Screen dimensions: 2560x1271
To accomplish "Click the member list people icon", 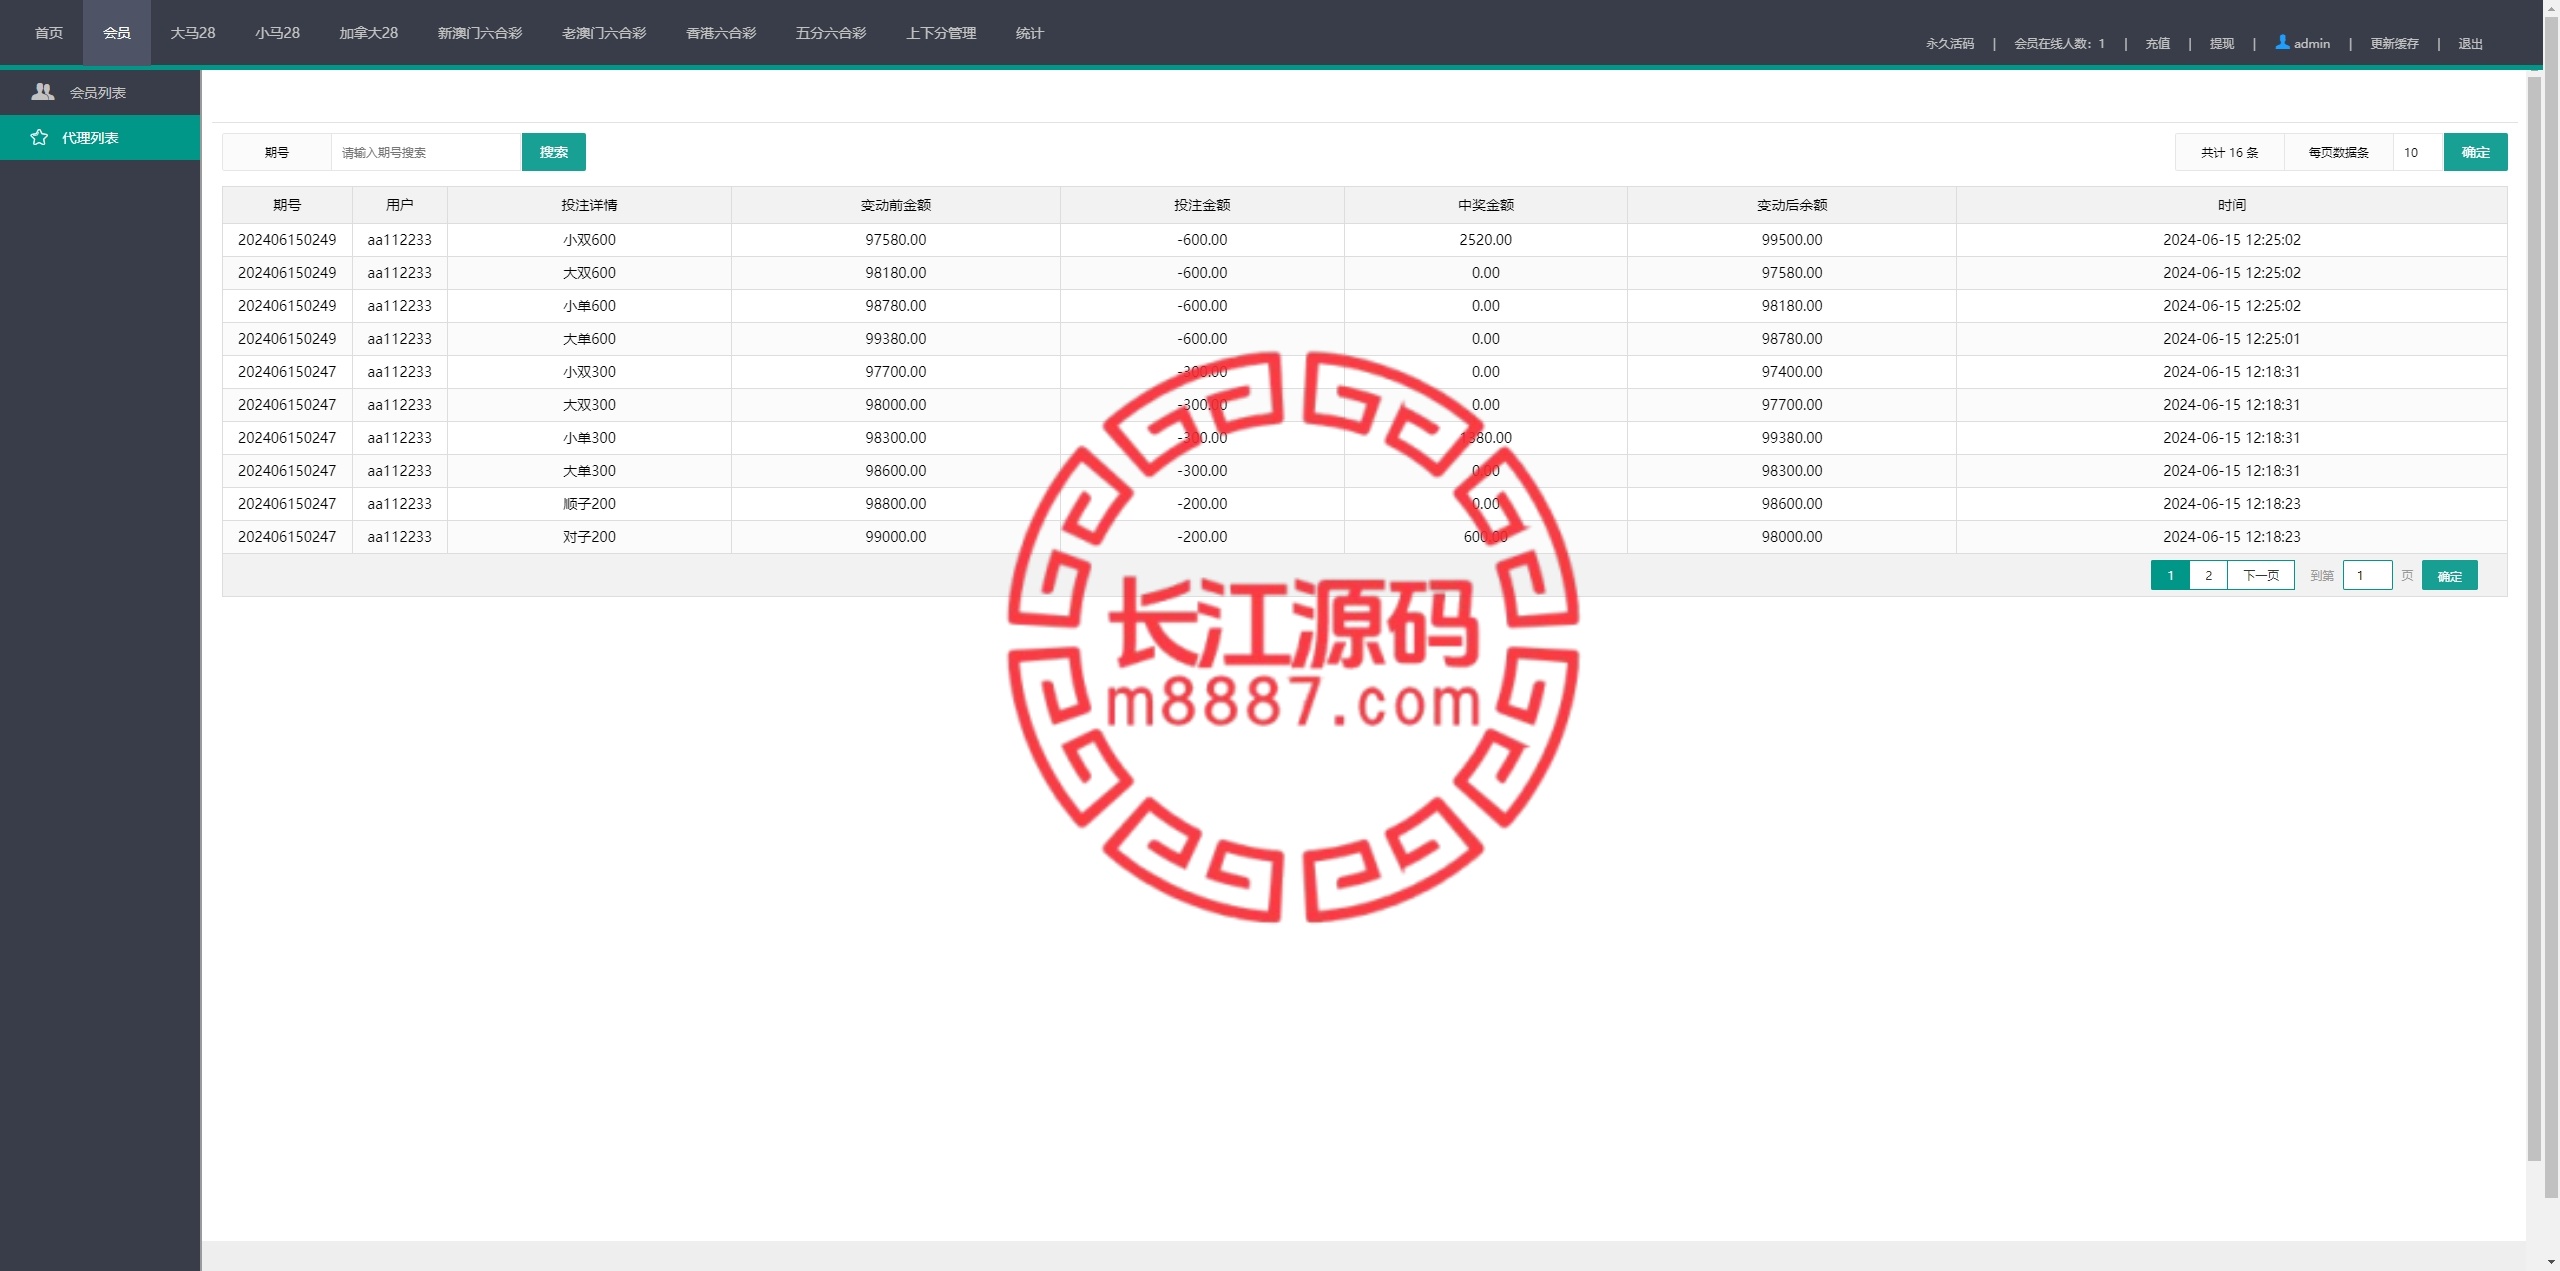I will 43,92.
